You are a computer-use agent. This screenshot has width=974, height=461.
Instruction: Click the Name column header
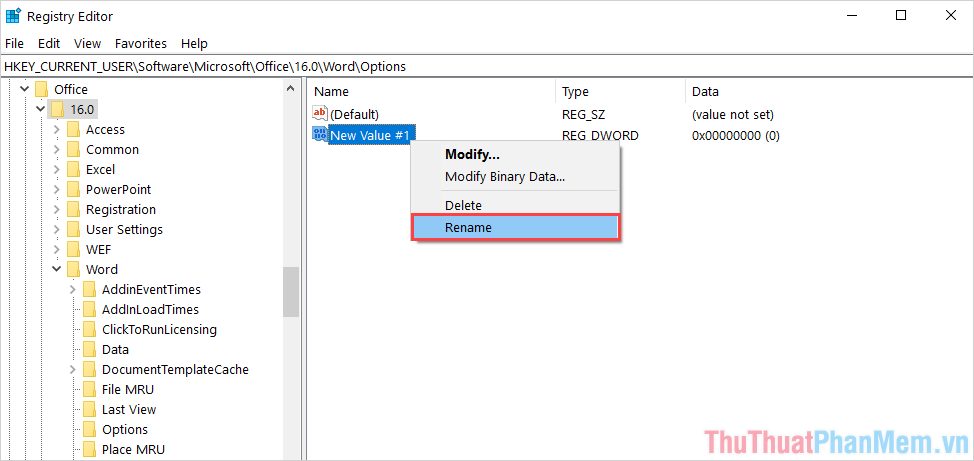click(x=431, y=91)
